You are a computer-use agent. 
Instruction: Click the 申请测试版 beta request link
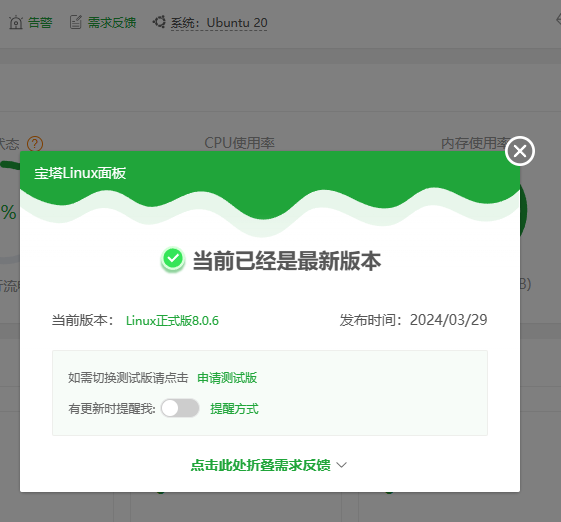(x=227, y=378)
